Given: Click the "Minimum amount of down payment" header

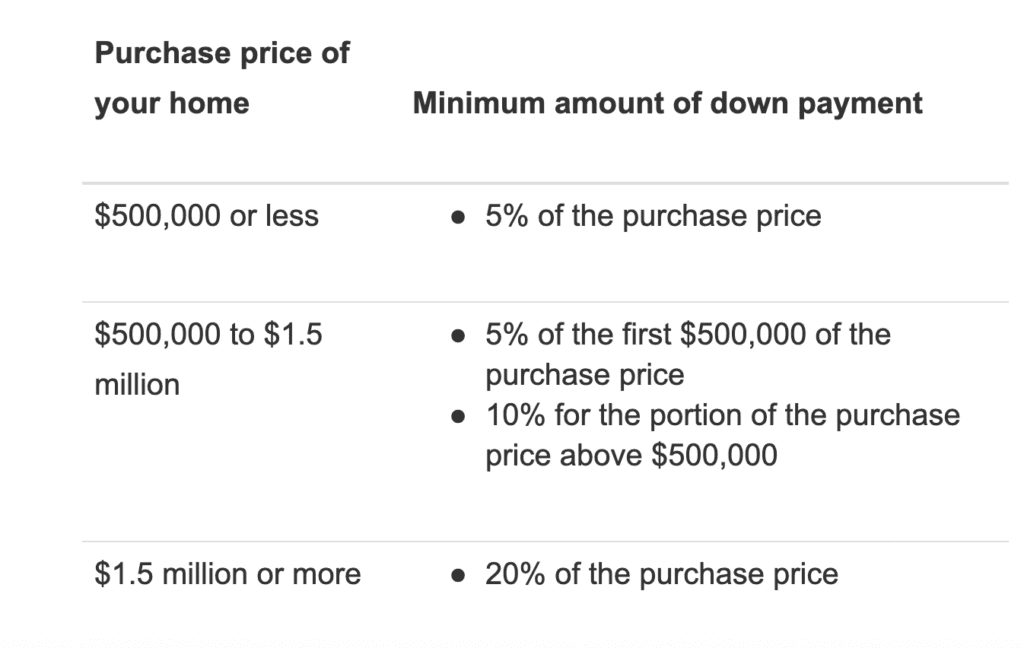Looking at the screenshot, I should pyautogui.click(x=667, y=103).
